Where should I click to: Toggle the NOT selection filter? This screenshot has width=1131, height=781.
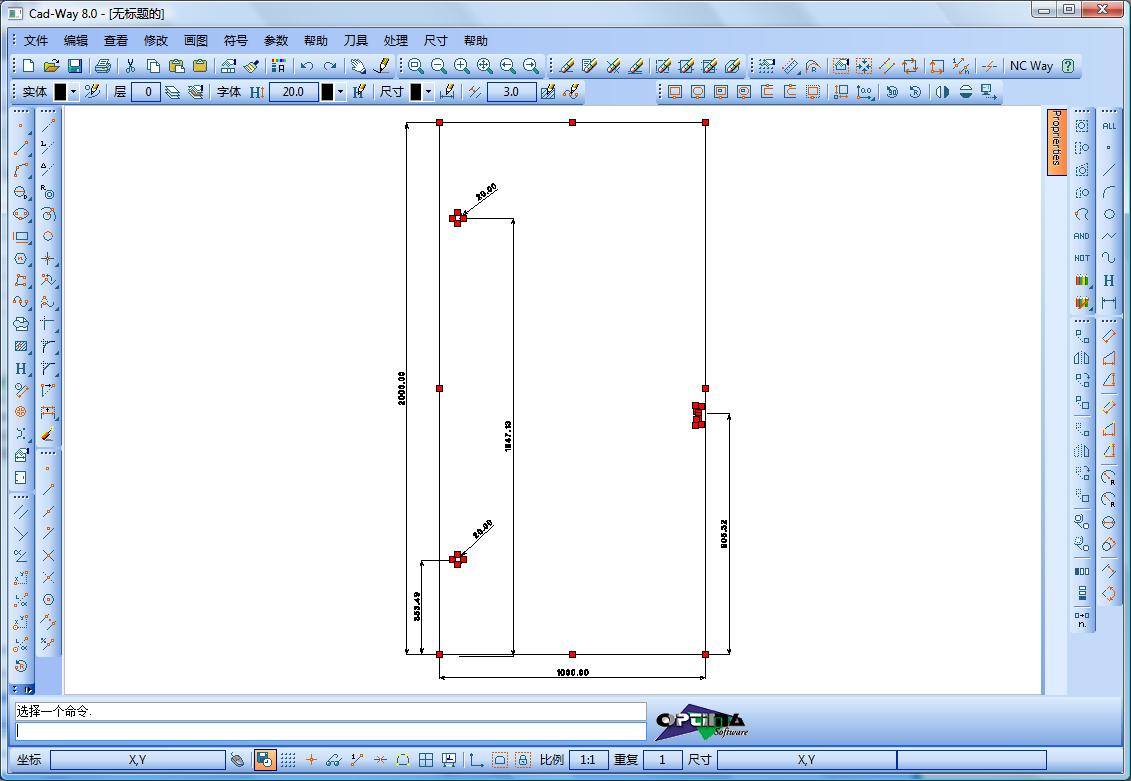tap(1081, 258)
